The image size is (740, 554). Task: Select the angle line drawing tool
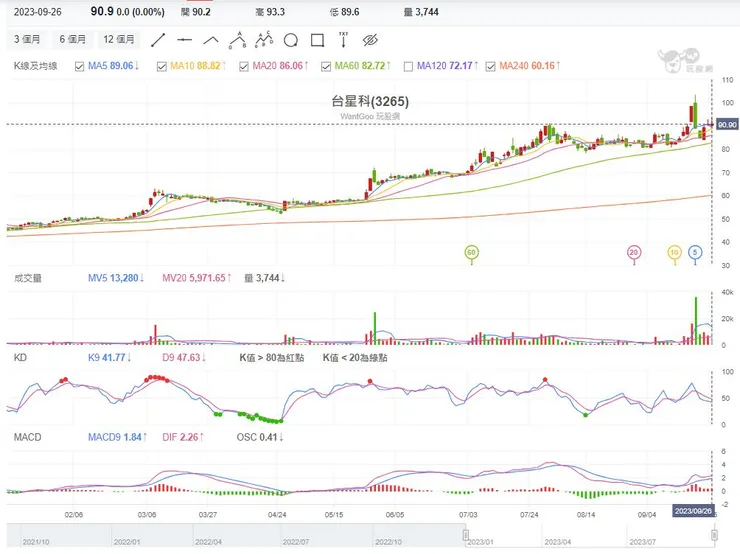pyautogui.click(x=210, y=40)
